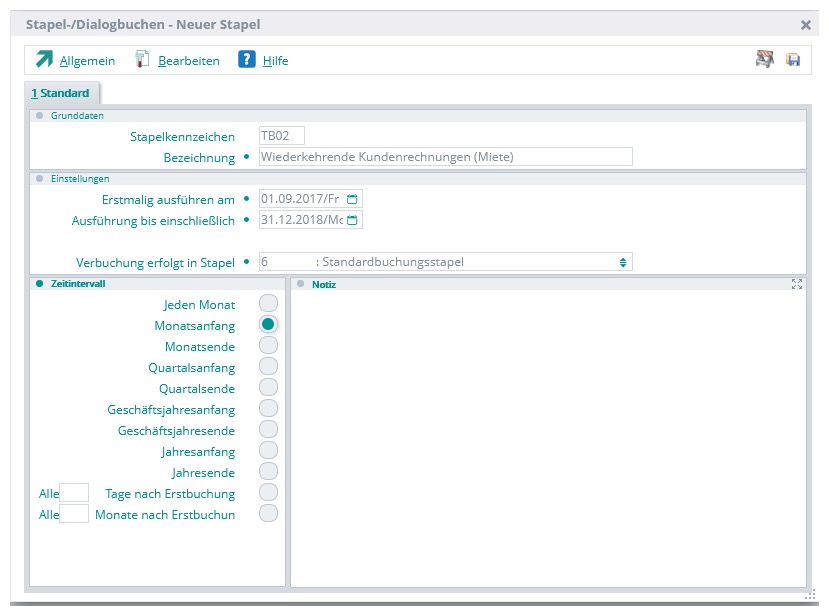Open the Bearbeiten menu
The image size is (829, 616).
188,61
